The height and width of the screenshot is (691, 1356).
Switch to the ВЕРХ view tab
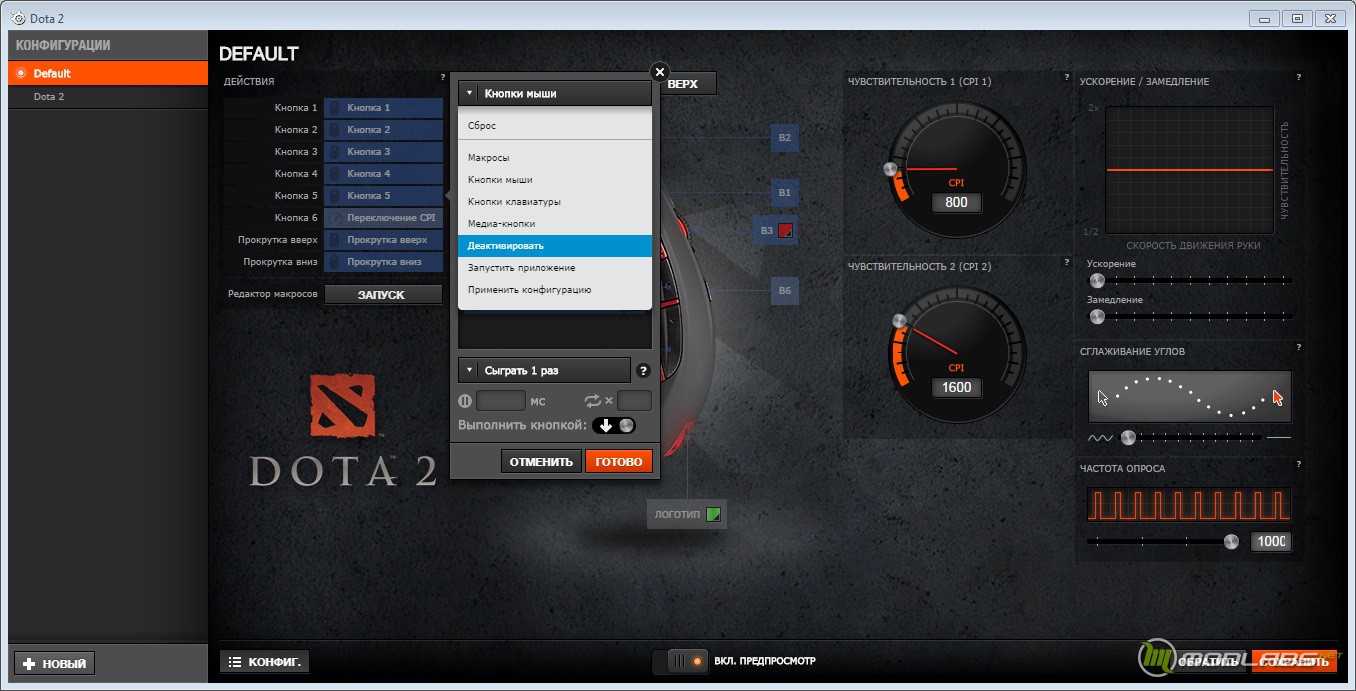(x=688, y=83)
